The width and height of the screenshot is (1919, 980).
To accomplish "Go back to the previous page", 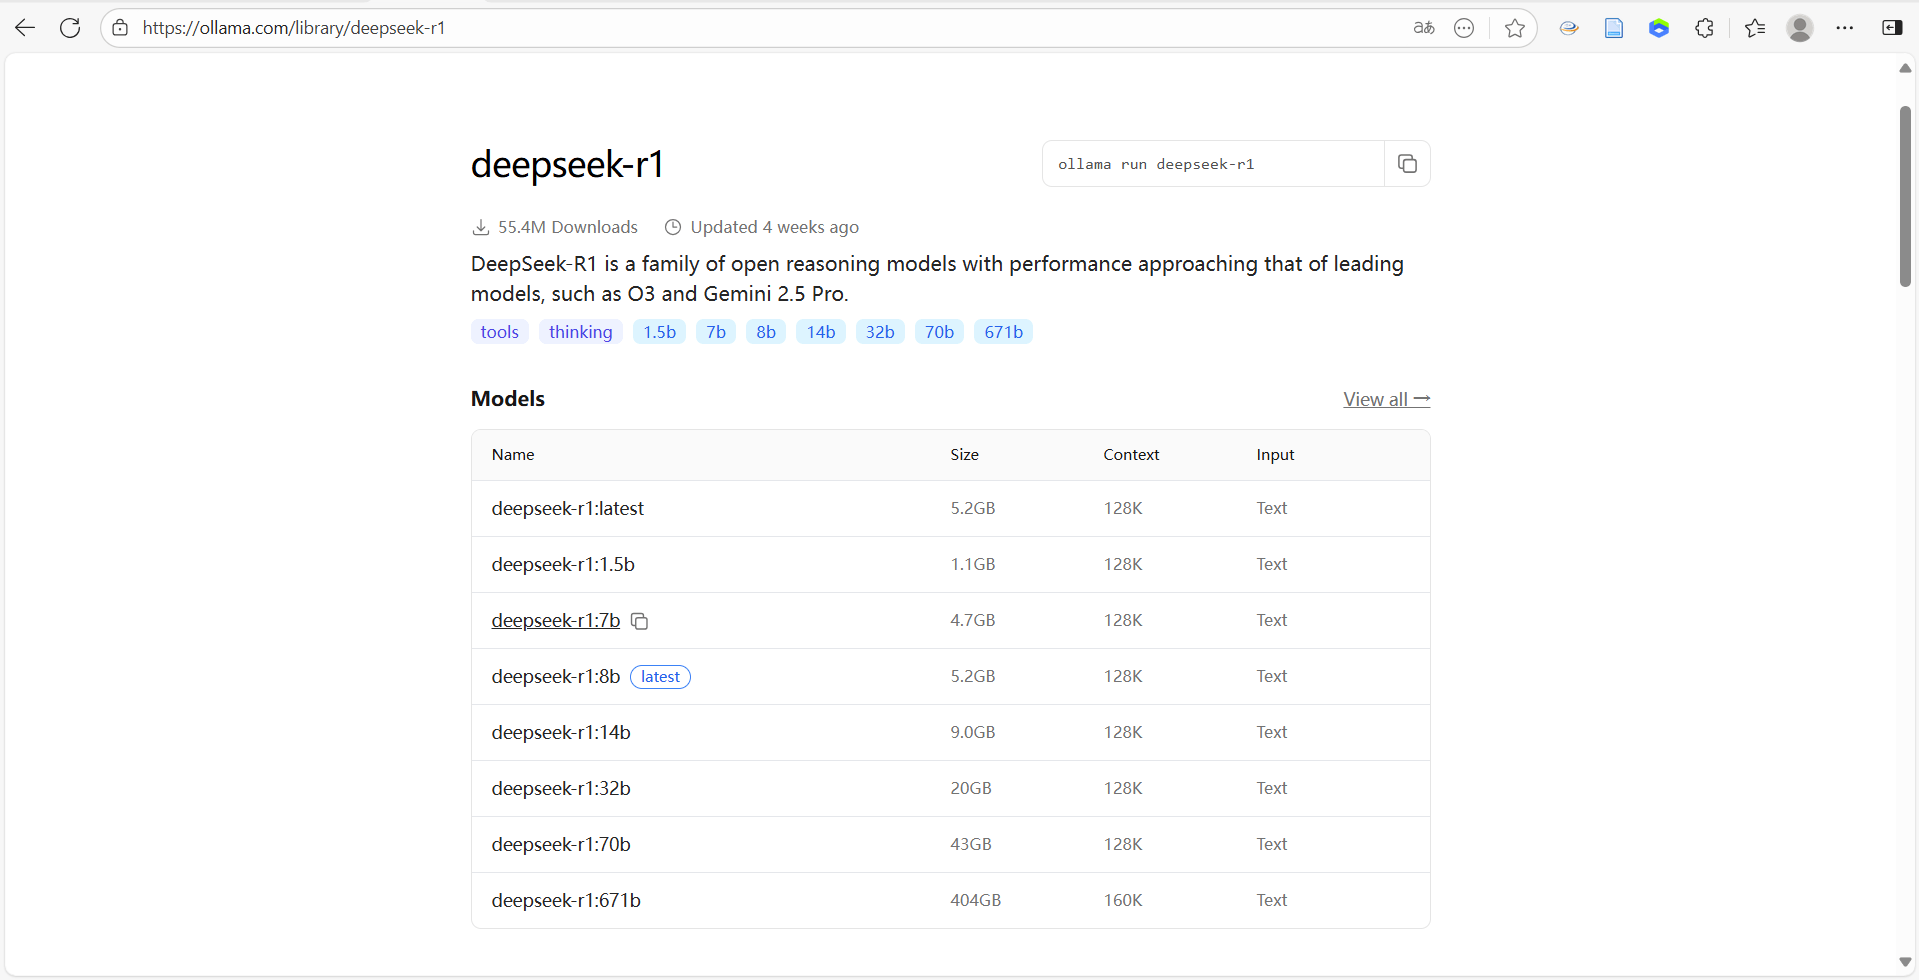I will tap(25, 28).
